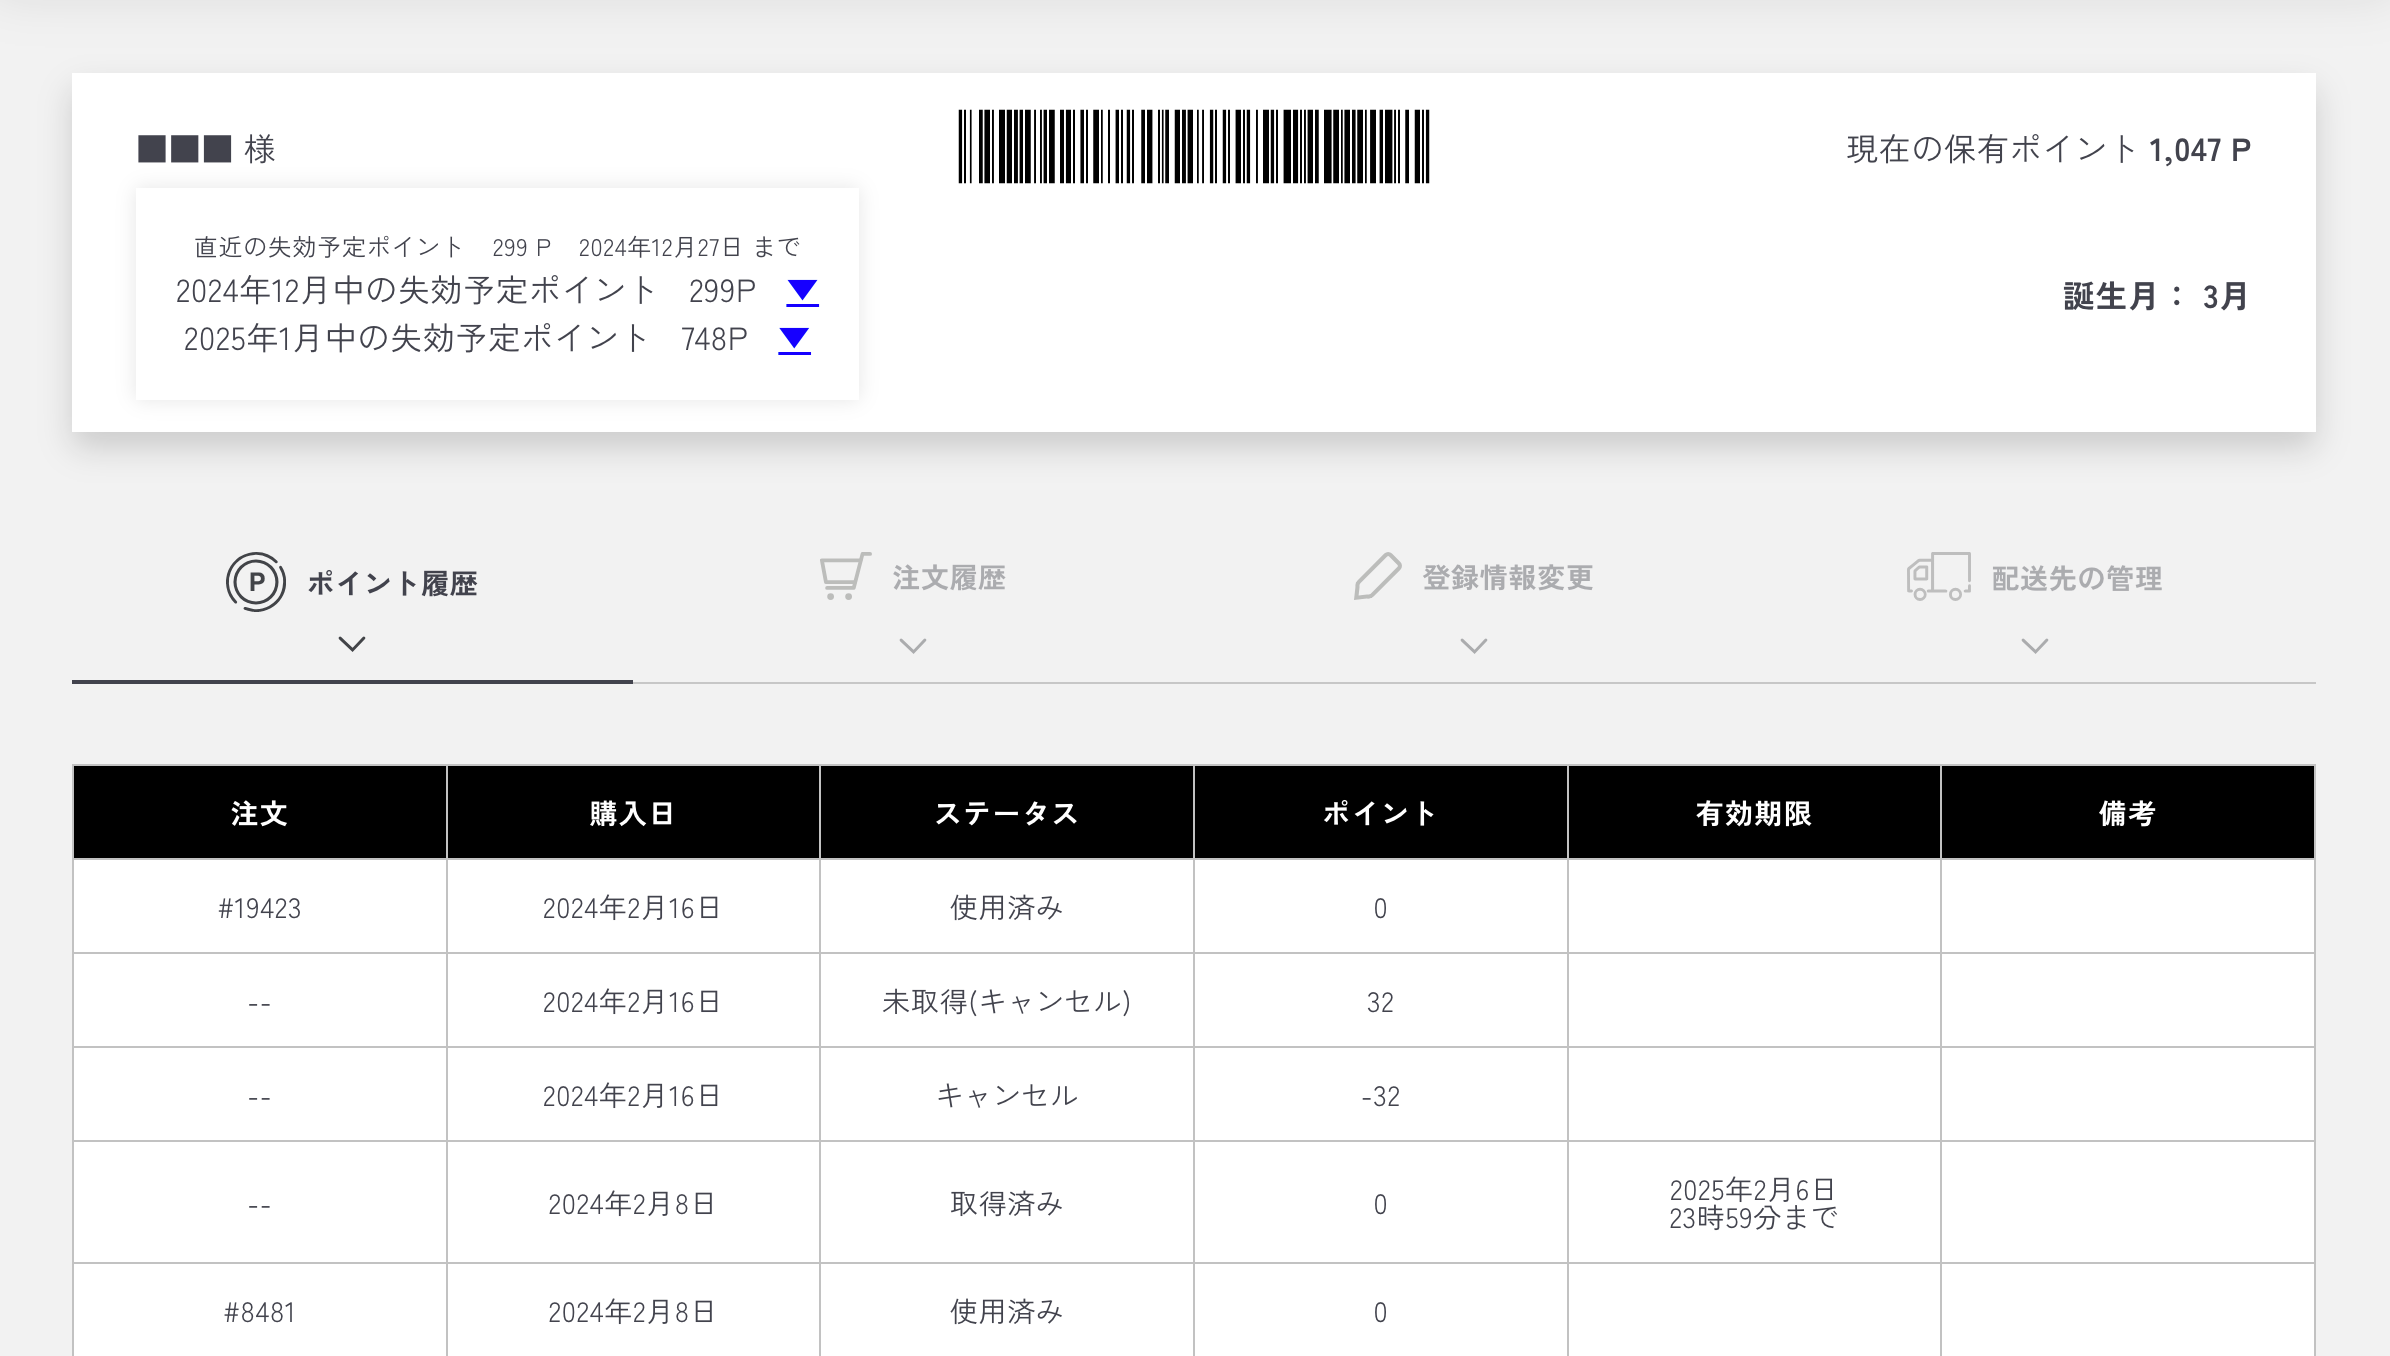Expand December 2024 expiring points triangle
Viewport: 2390px width, 1356px height.
[x=802, y=292]
